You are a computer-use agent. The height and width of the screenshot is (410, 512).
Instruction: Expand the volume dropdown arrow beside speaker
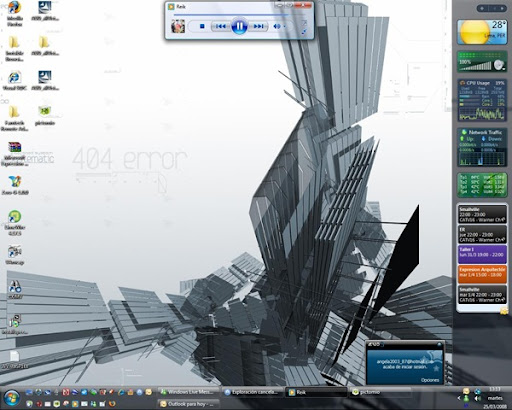285,26
